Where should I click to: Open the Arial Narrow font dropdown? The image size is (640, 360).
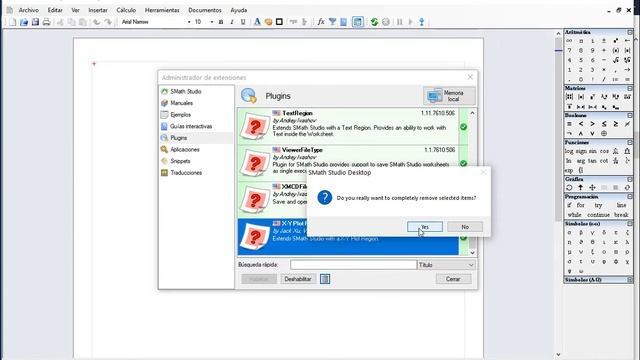coord(189,22)
